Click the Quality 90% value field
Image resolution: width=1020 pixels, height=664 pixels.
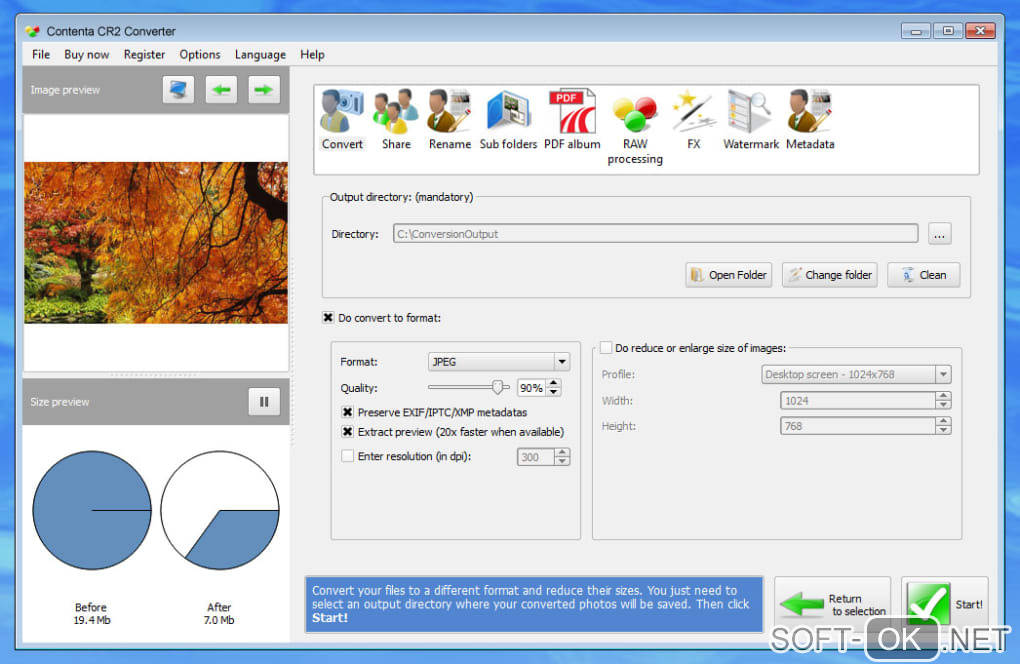(x=531, y=388)
